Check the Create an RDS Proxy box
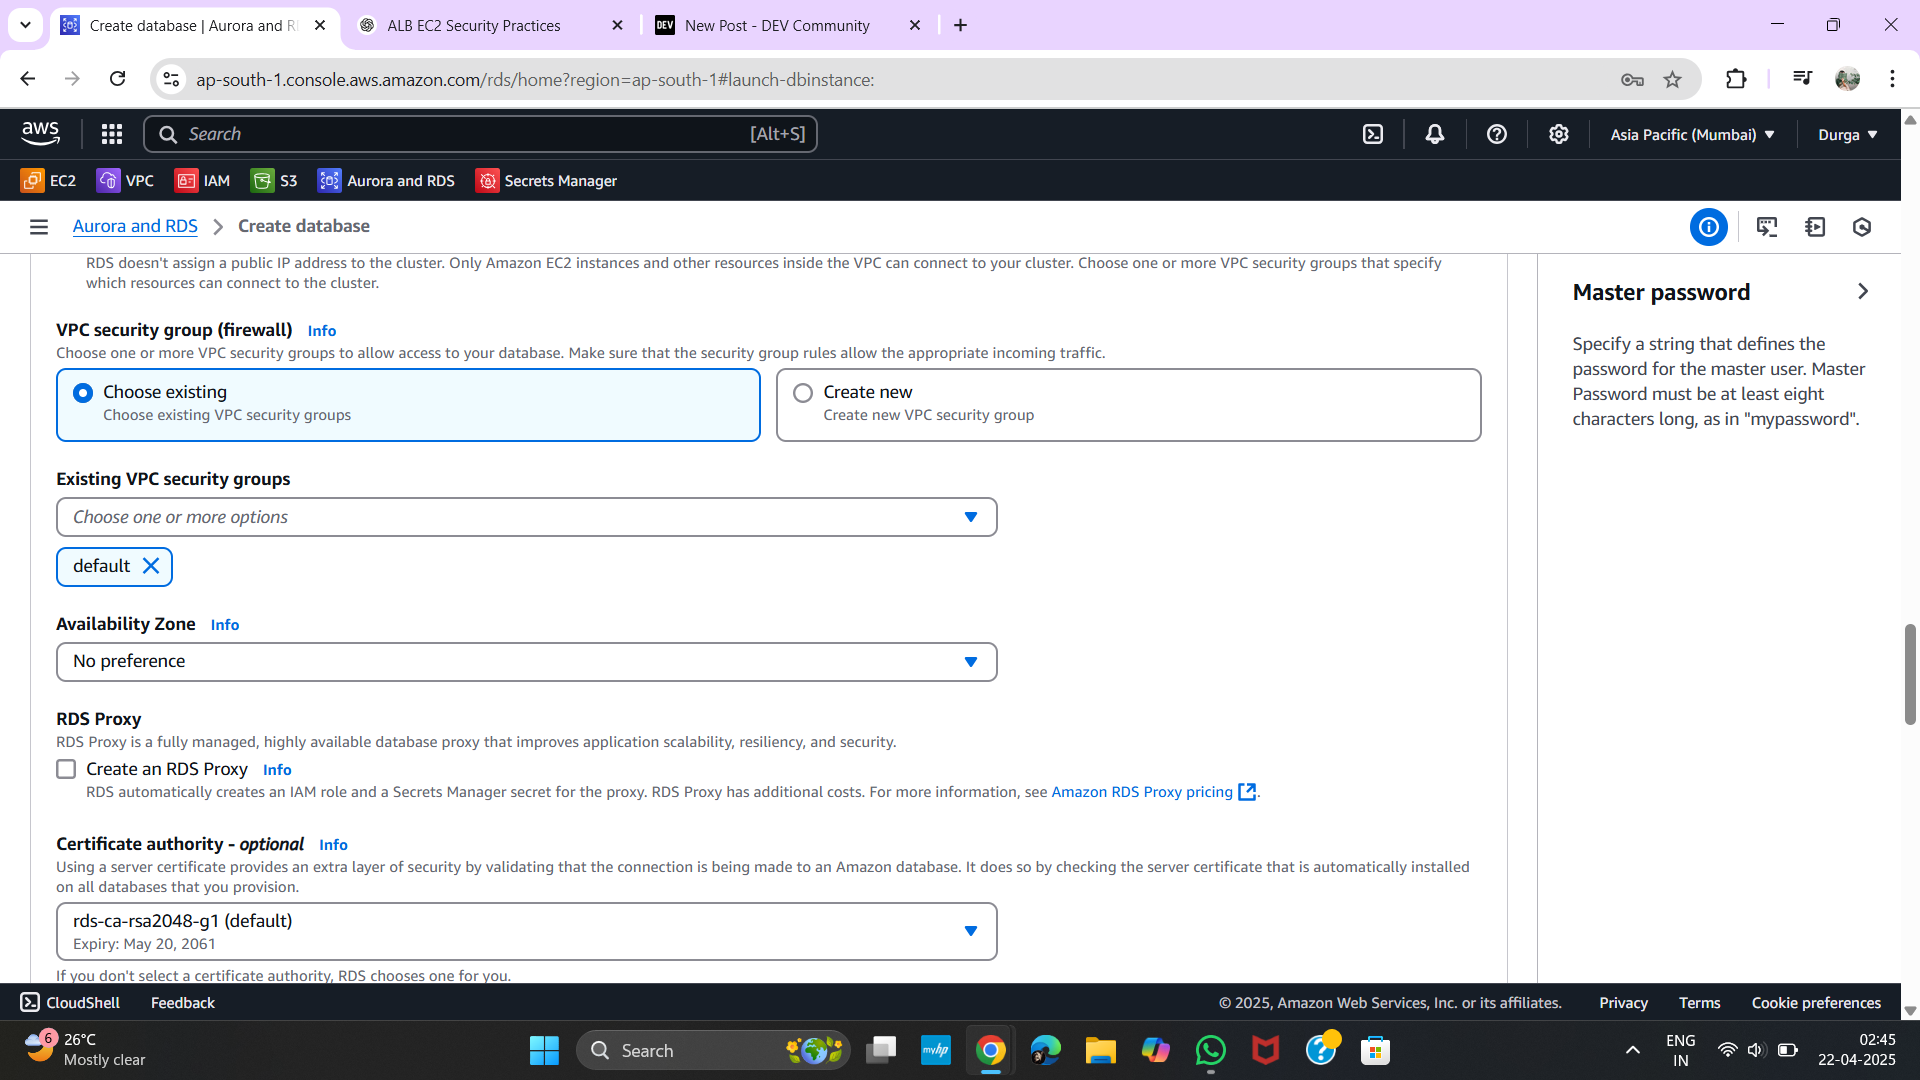 point(66,769)
